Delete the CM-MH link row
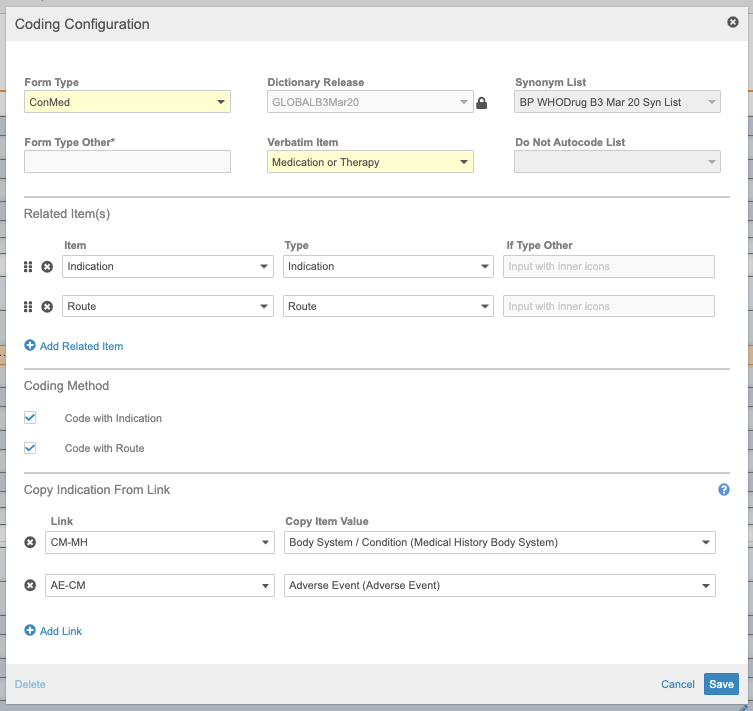Image resolution: width=753 pixels, height=711 pixels. click(30, 543)
